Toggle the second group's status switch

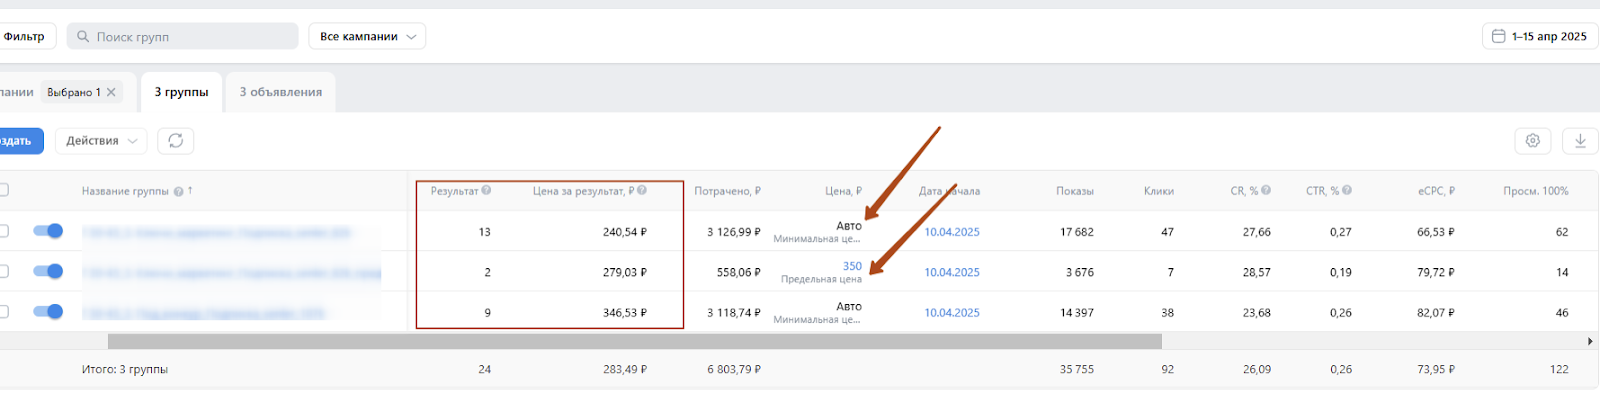tap(48, 271)
